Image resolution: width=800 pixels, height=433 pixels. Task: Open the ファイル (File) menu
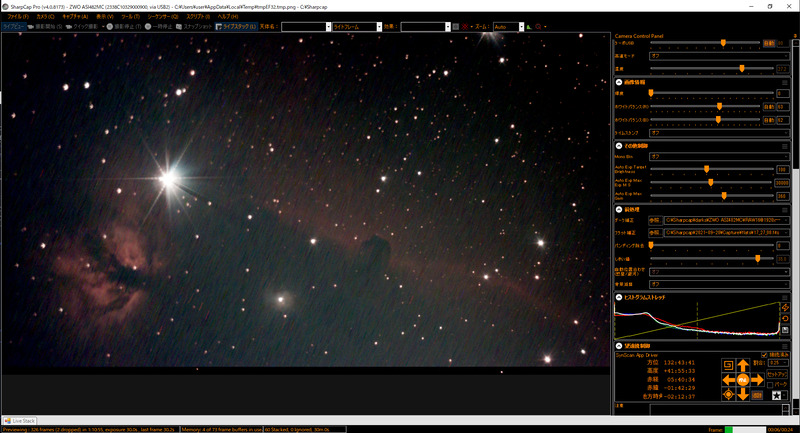pos(17,16)
